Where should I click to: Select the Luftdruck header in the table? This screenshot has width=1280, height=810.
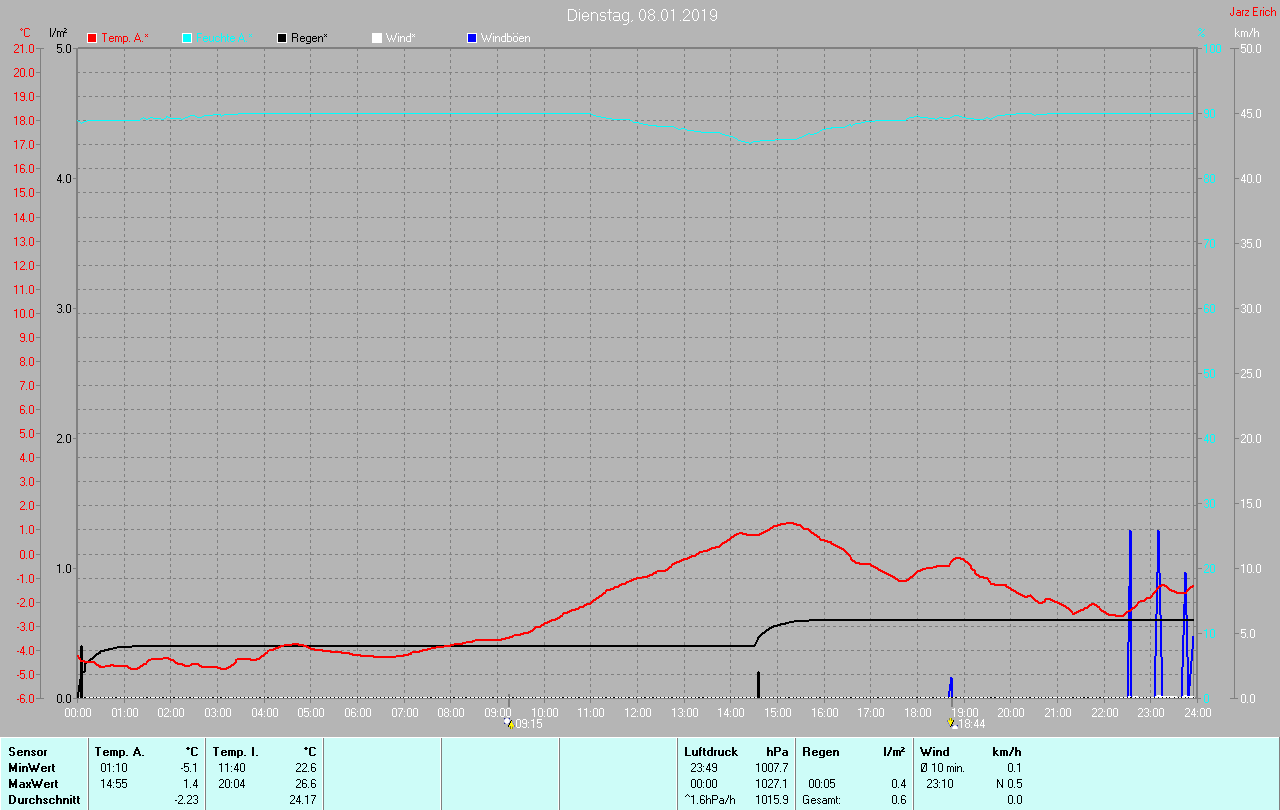click(710, 751)
